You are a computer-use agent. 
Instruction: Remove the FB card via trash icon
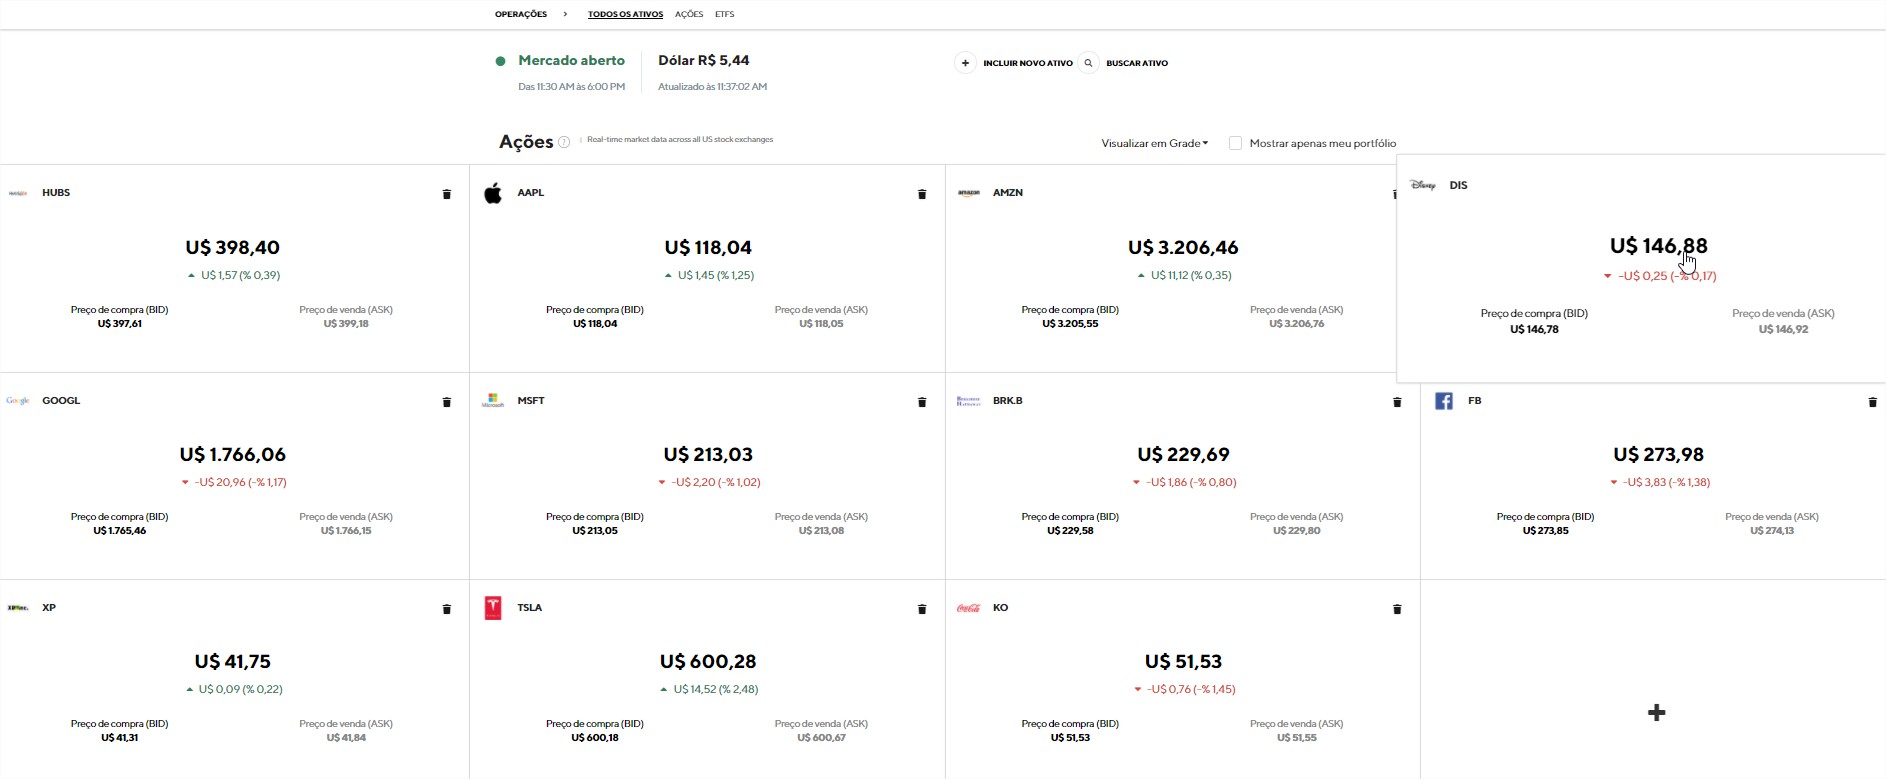(1872, 402)
